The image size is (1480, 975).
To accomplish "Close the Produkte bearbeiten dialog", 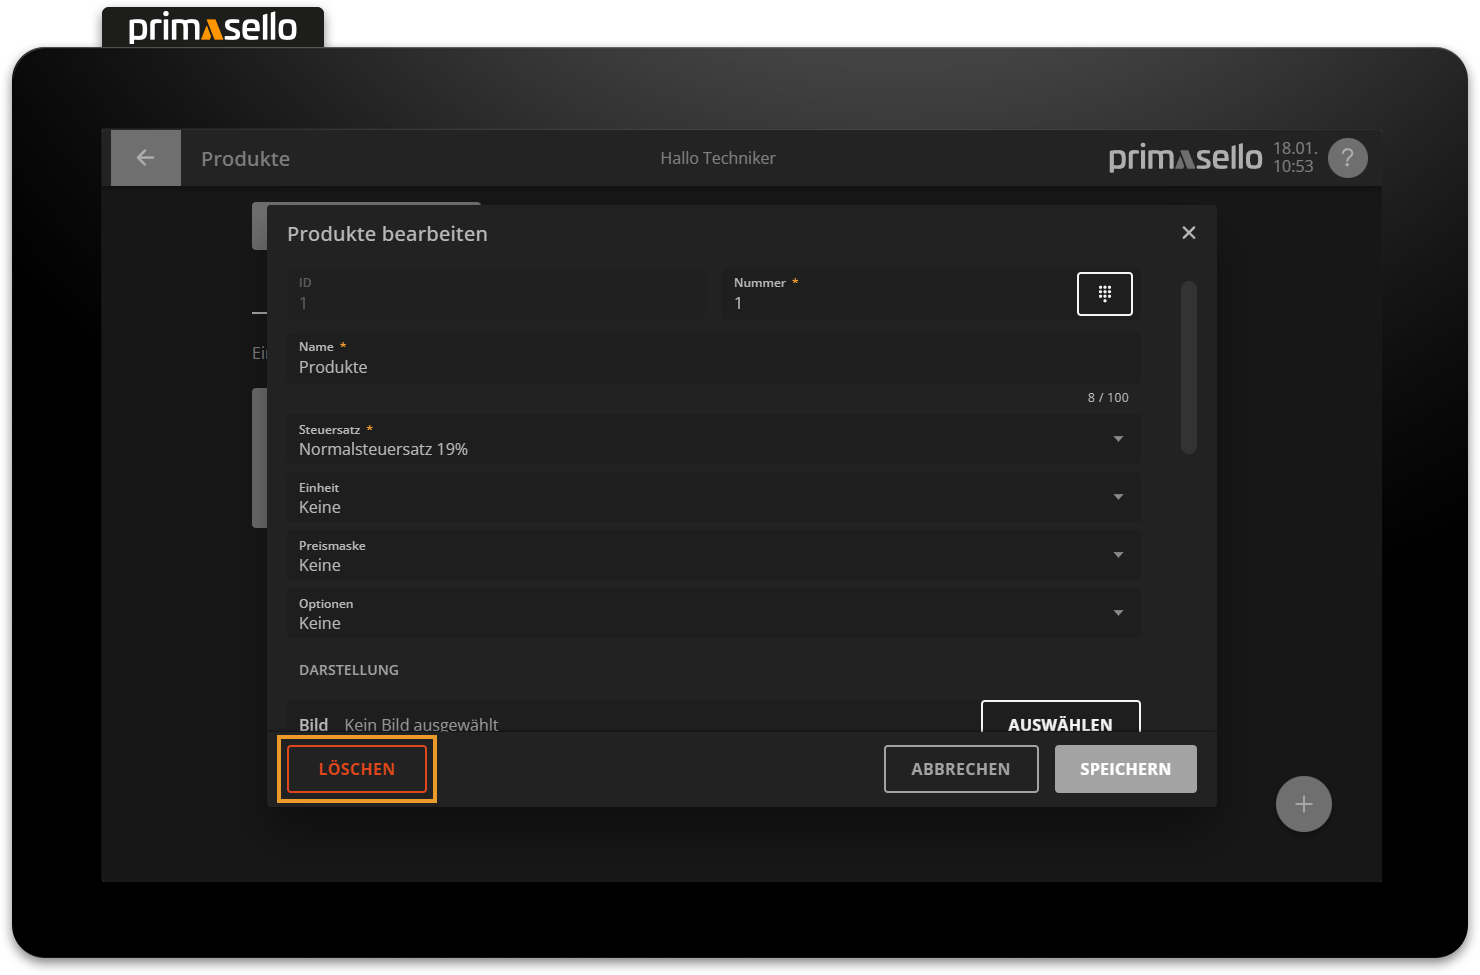I will (x=1188, y=233).
